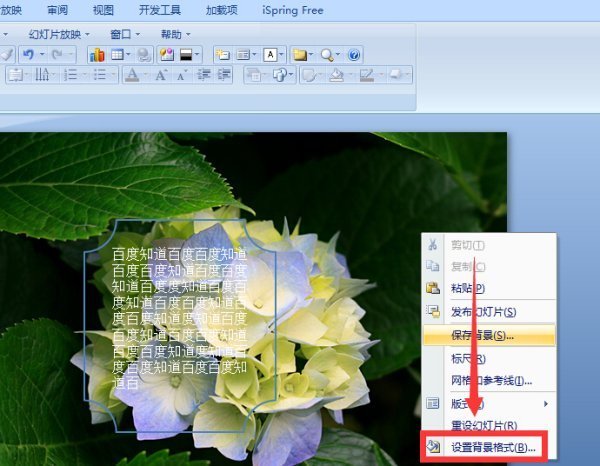Switch to the 开发工具 ribbon tab
The width and height of the screenshot is (600, 466).
tap(160, 10)
